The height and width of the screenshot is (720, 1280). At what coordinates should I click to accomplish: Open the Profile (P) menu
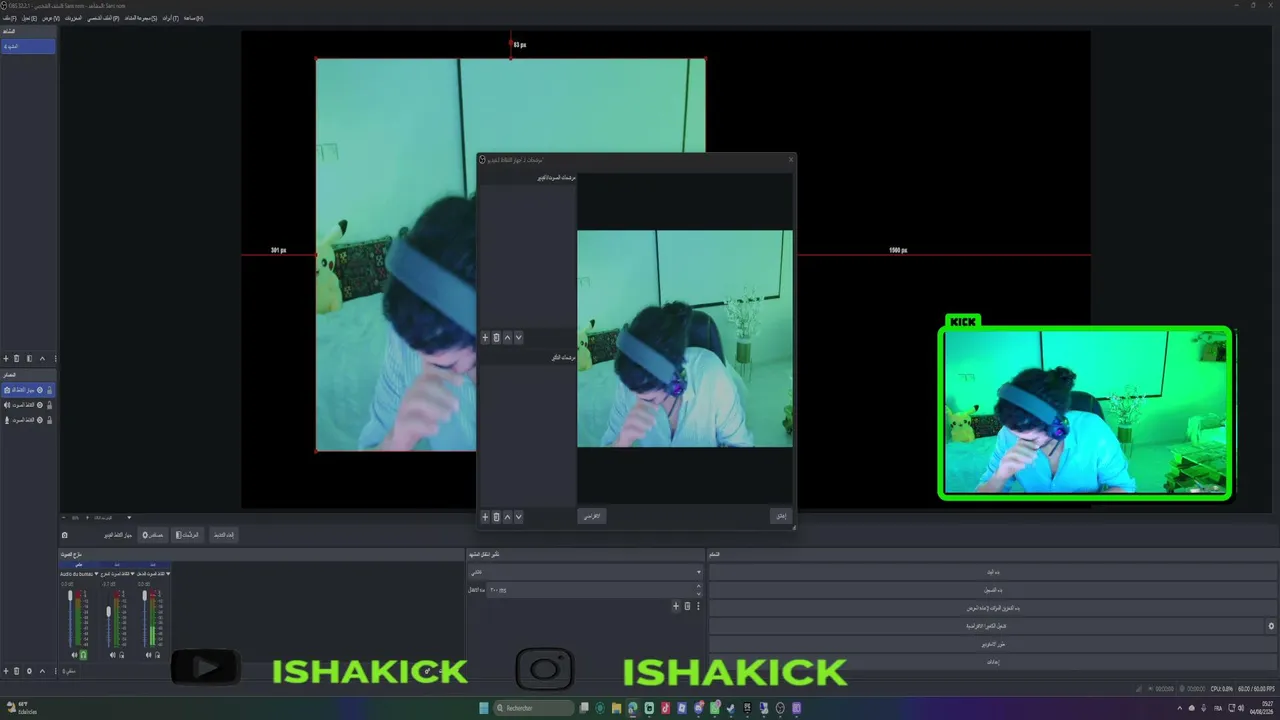tap(102, 18)
